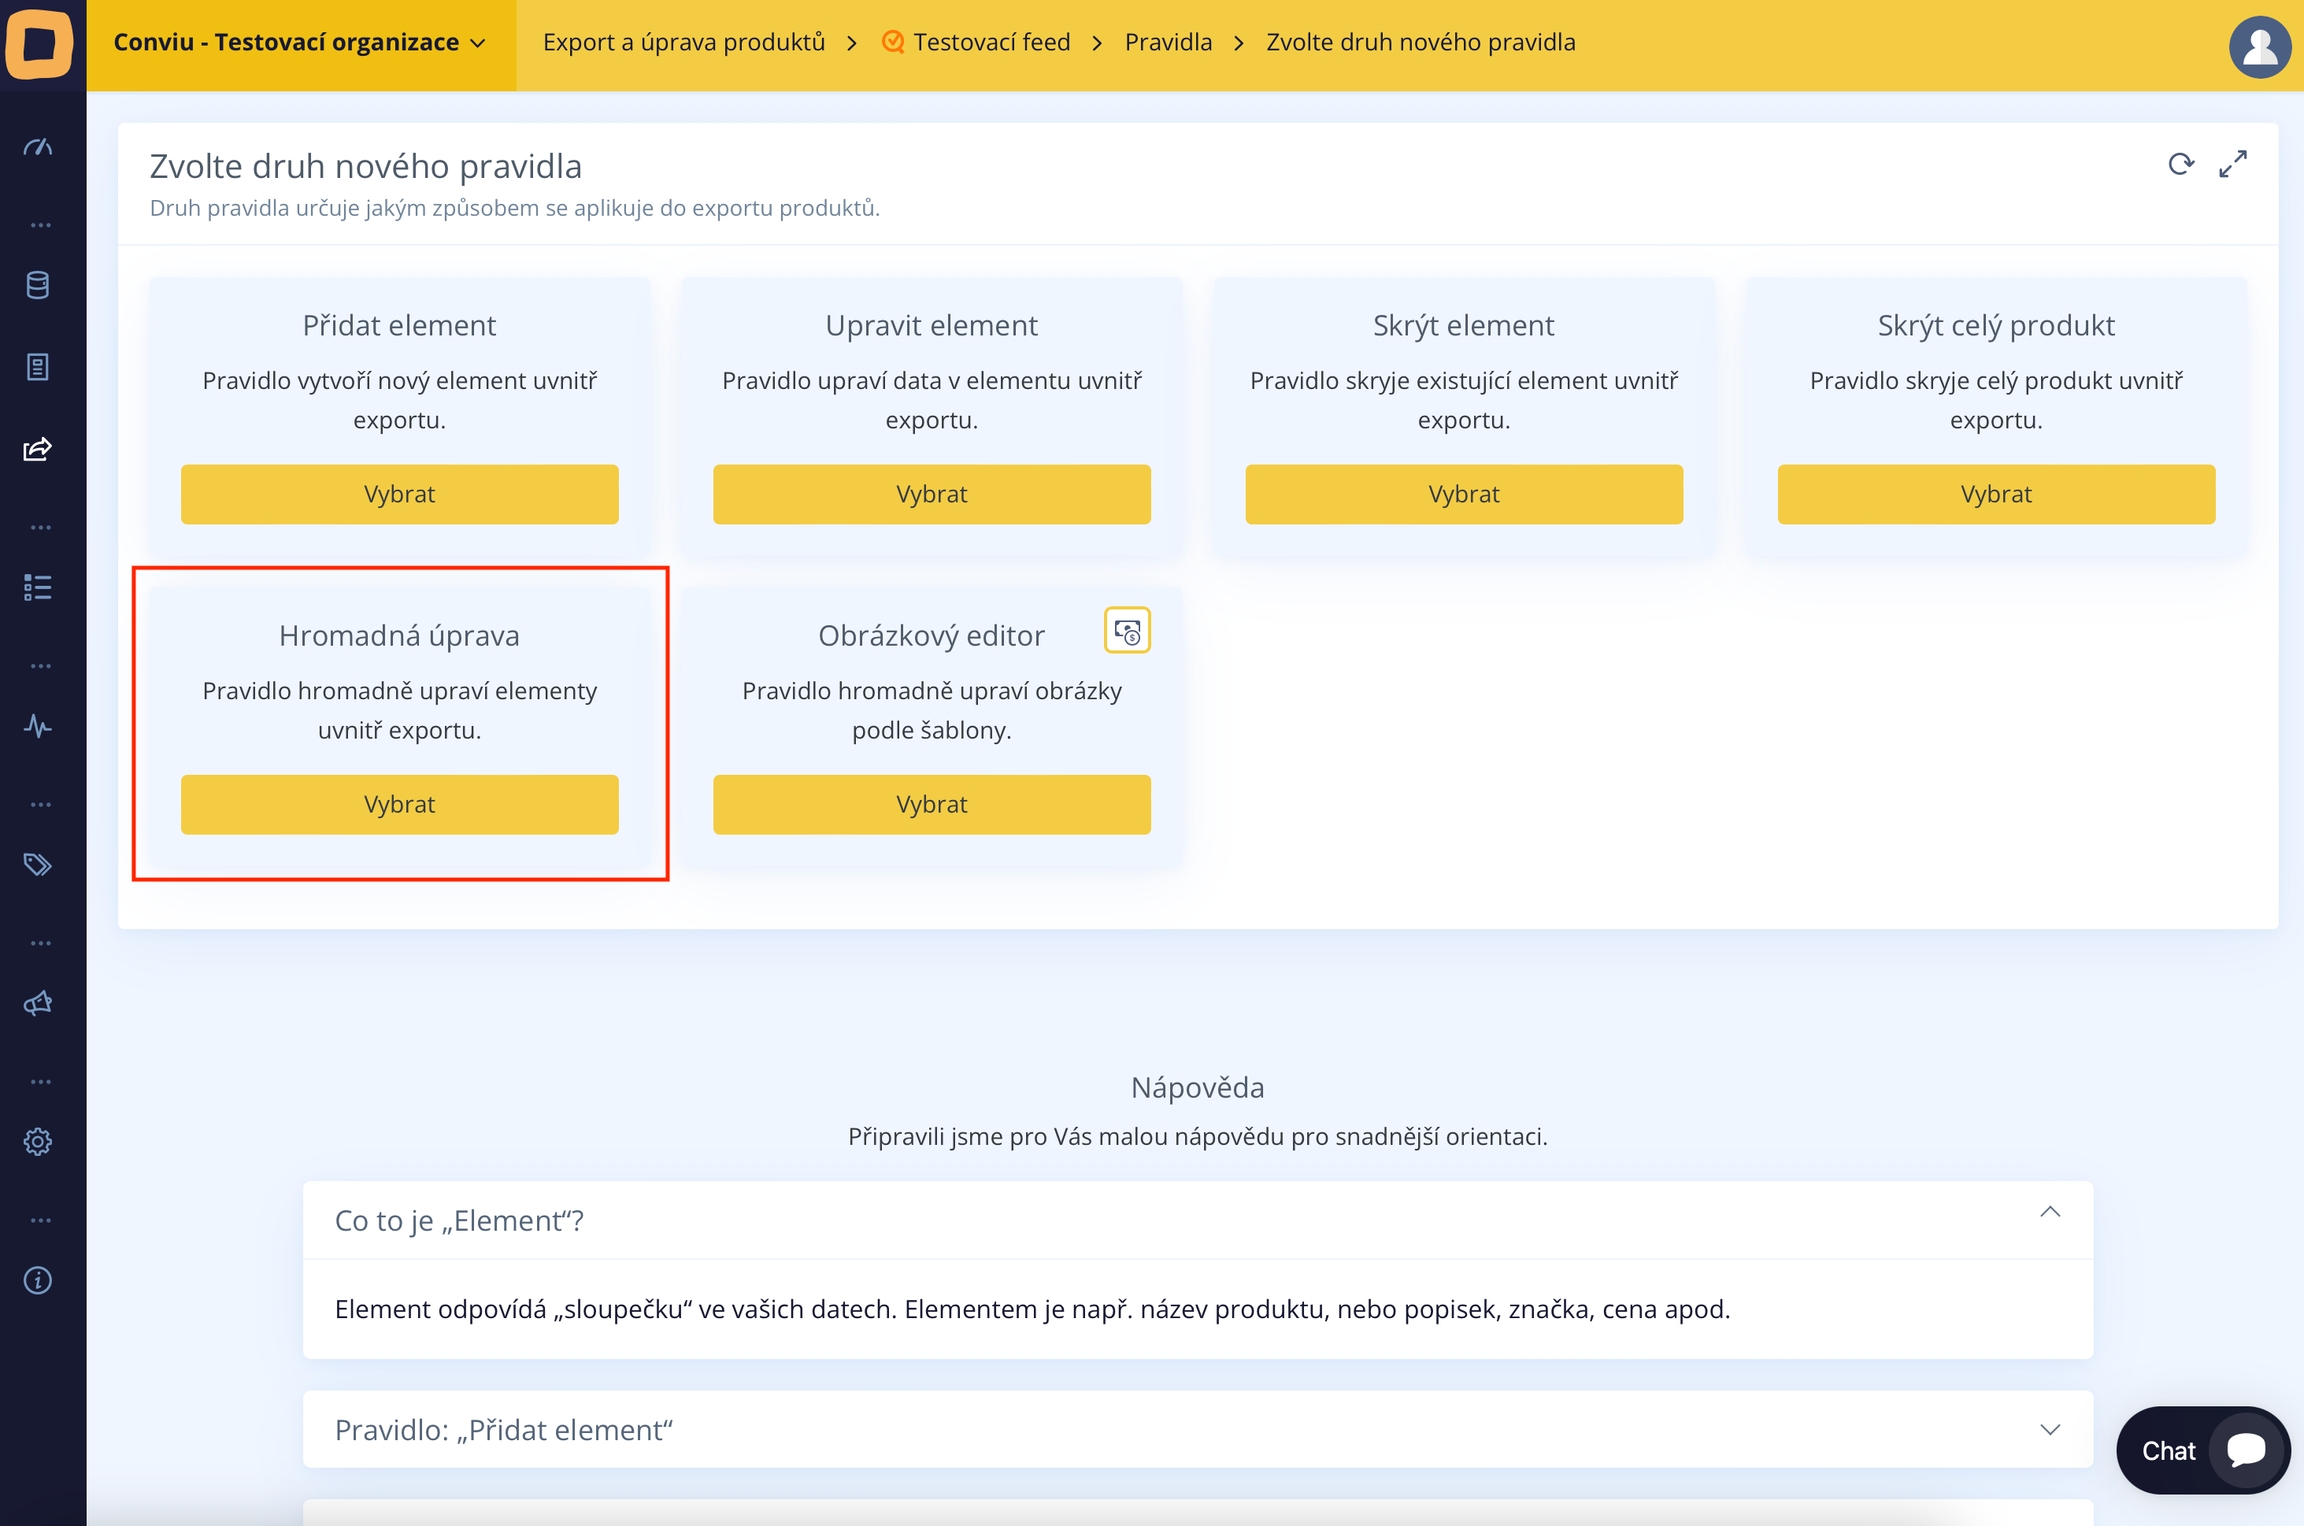Open the database icon in the sidebar
The width and height of the screenshot is (2304, 1526).
pos(38,286)
